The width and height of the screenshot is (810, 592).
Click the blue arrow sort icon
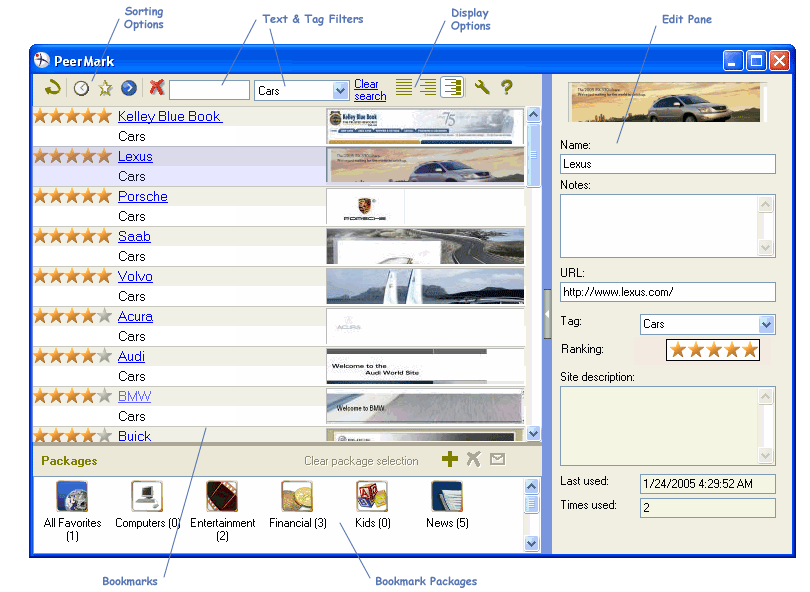(129, 88)
